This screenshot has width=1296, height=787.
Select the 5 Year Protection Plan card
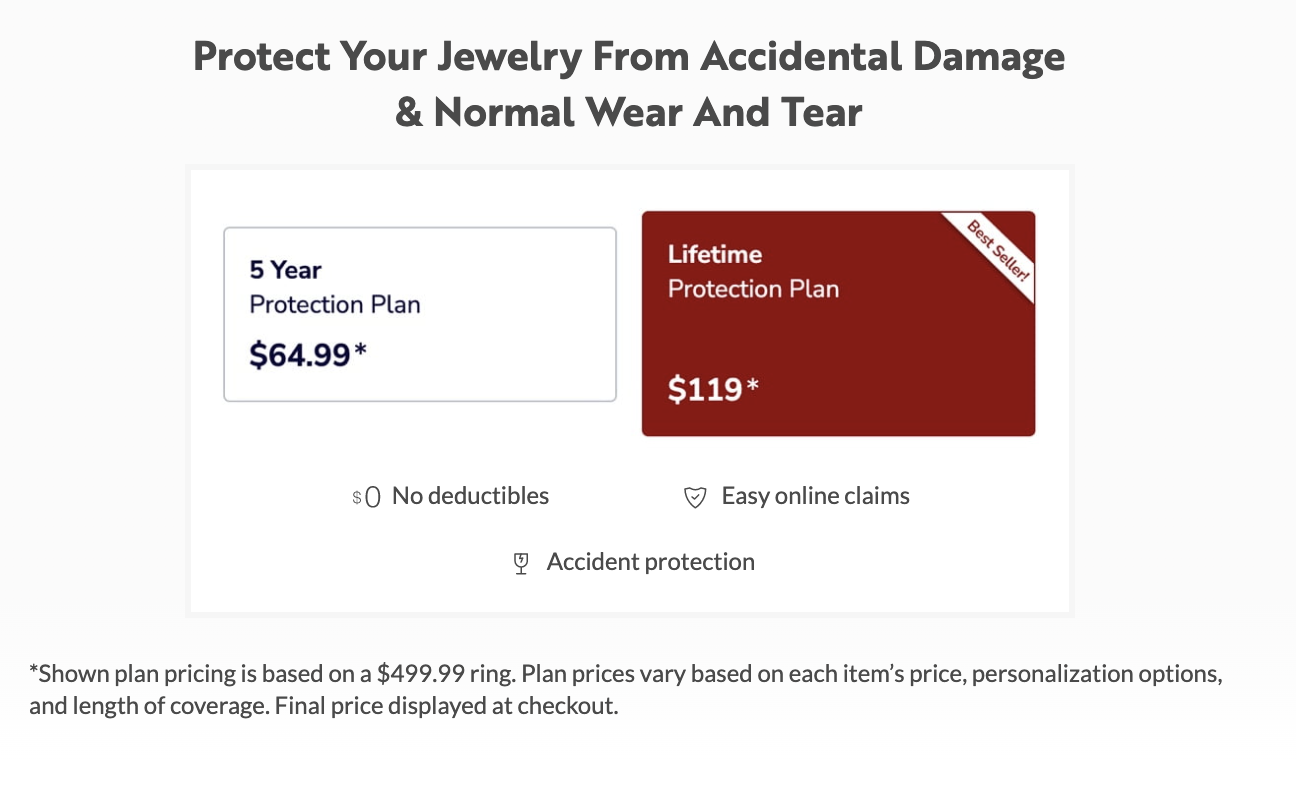click(x=420, y=315)
